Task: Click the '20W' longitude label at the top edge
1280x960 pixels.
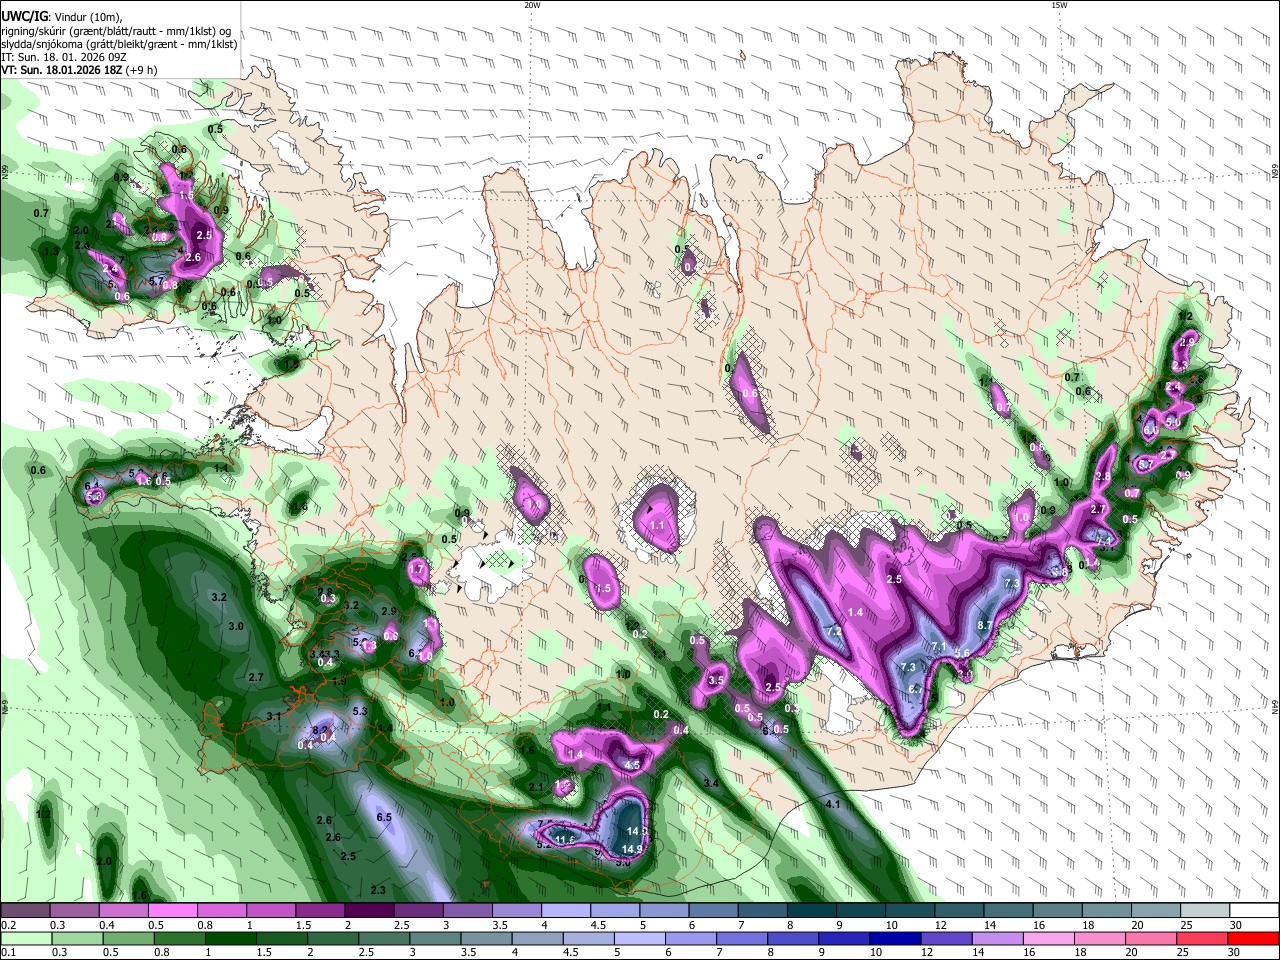Action: 532,5
